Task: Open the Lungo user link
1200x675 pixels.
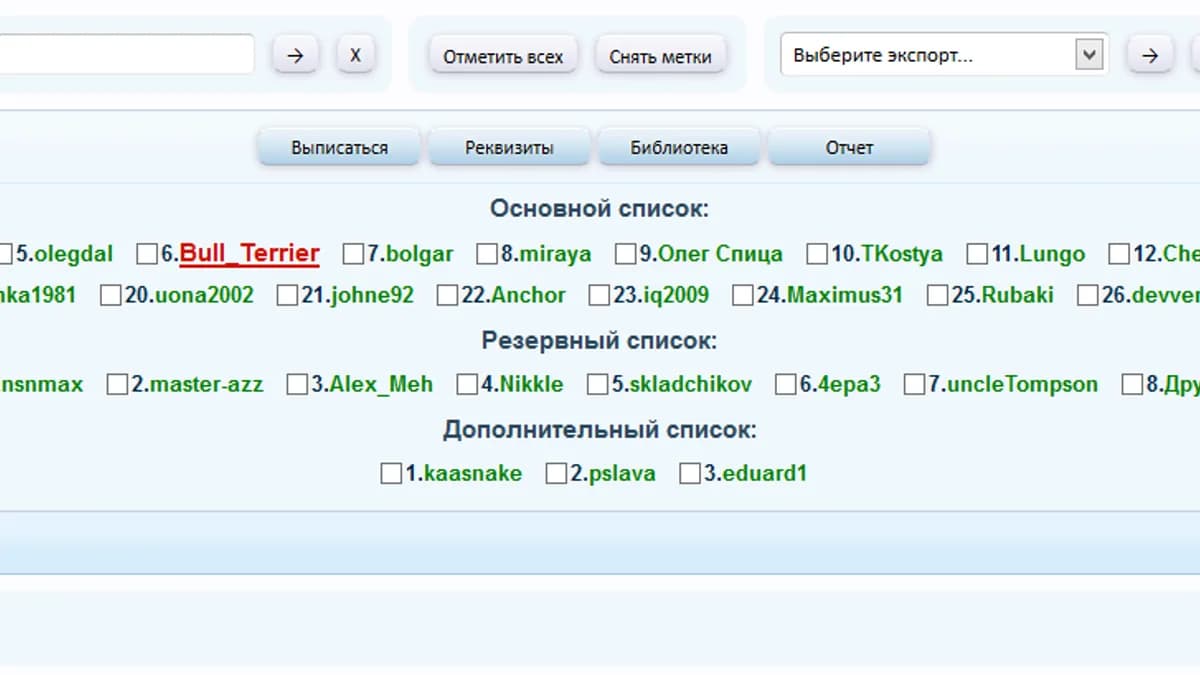Action: pyautogui.click(x=1052, y=254)
